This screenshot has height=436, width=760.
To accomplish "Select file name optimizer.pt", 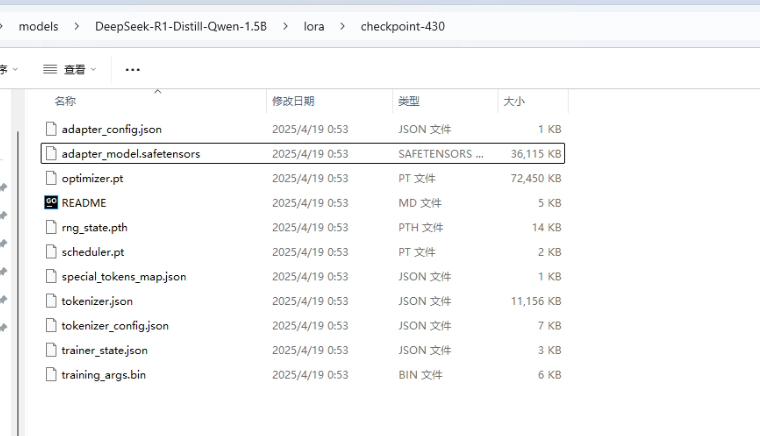I will [x=92, y=179].
